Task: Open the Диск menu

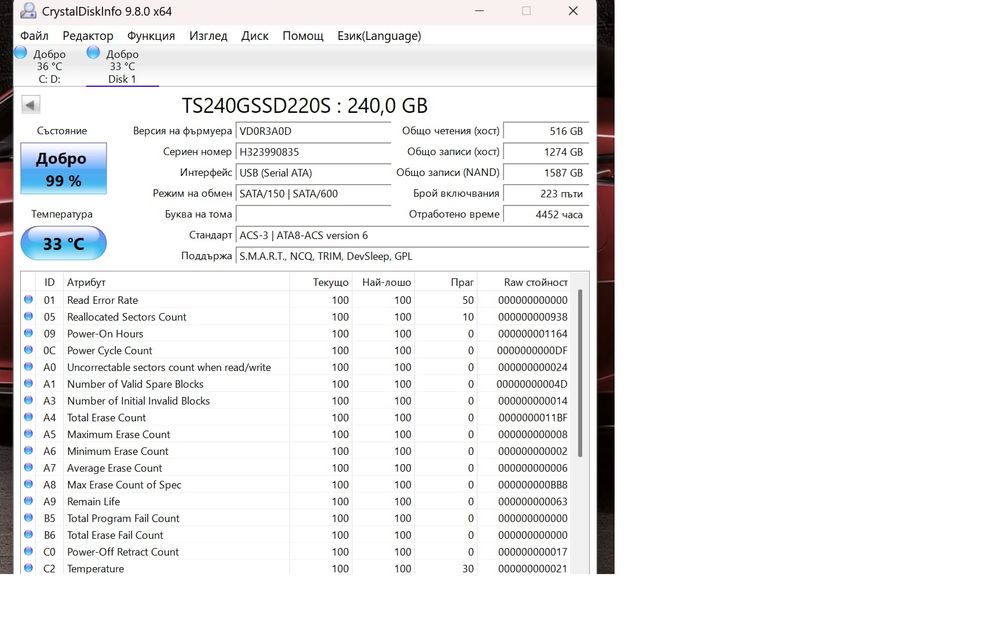Action: pos(254,36)
